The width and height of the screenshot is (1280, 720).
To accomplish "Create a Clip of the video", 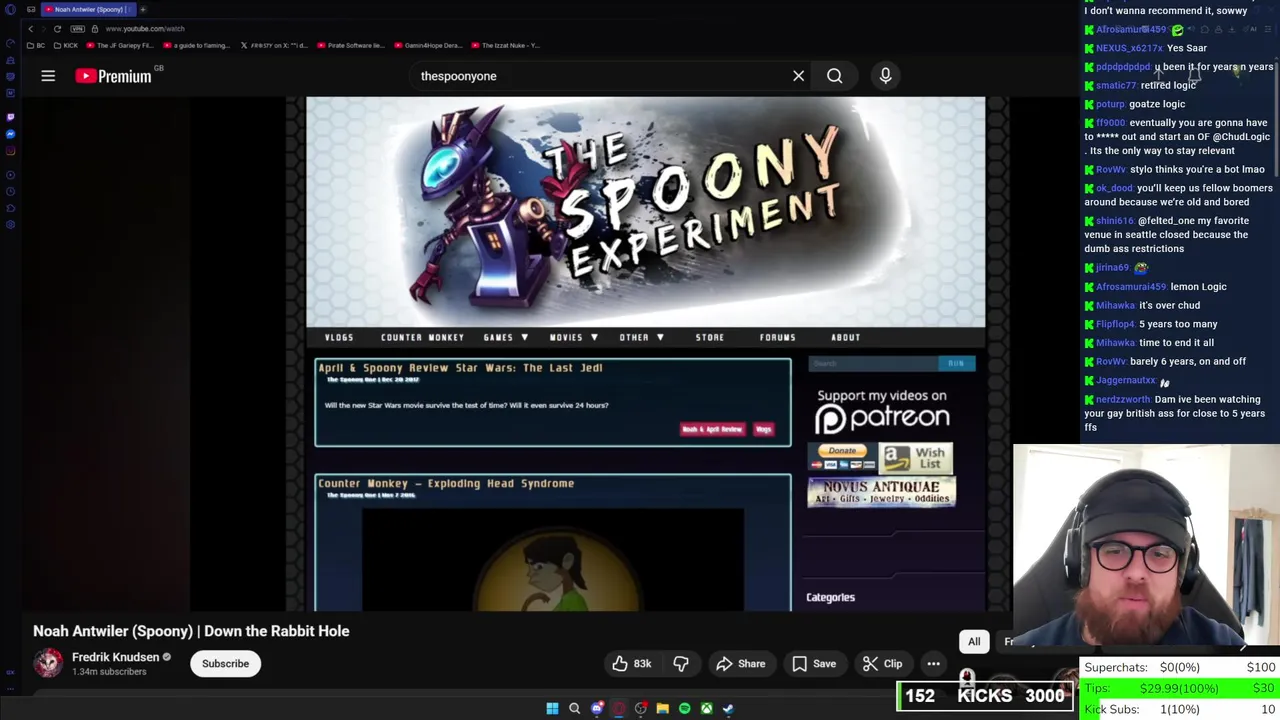I will (882, 664).
